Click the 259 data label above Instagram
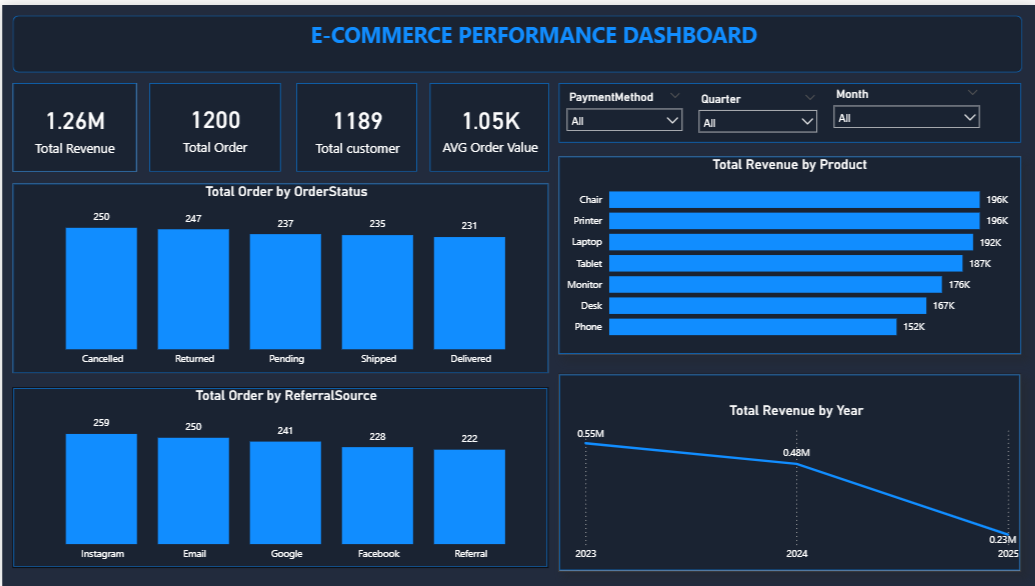This screenshot has width=1035, height=586. click(x=101, y=422)
